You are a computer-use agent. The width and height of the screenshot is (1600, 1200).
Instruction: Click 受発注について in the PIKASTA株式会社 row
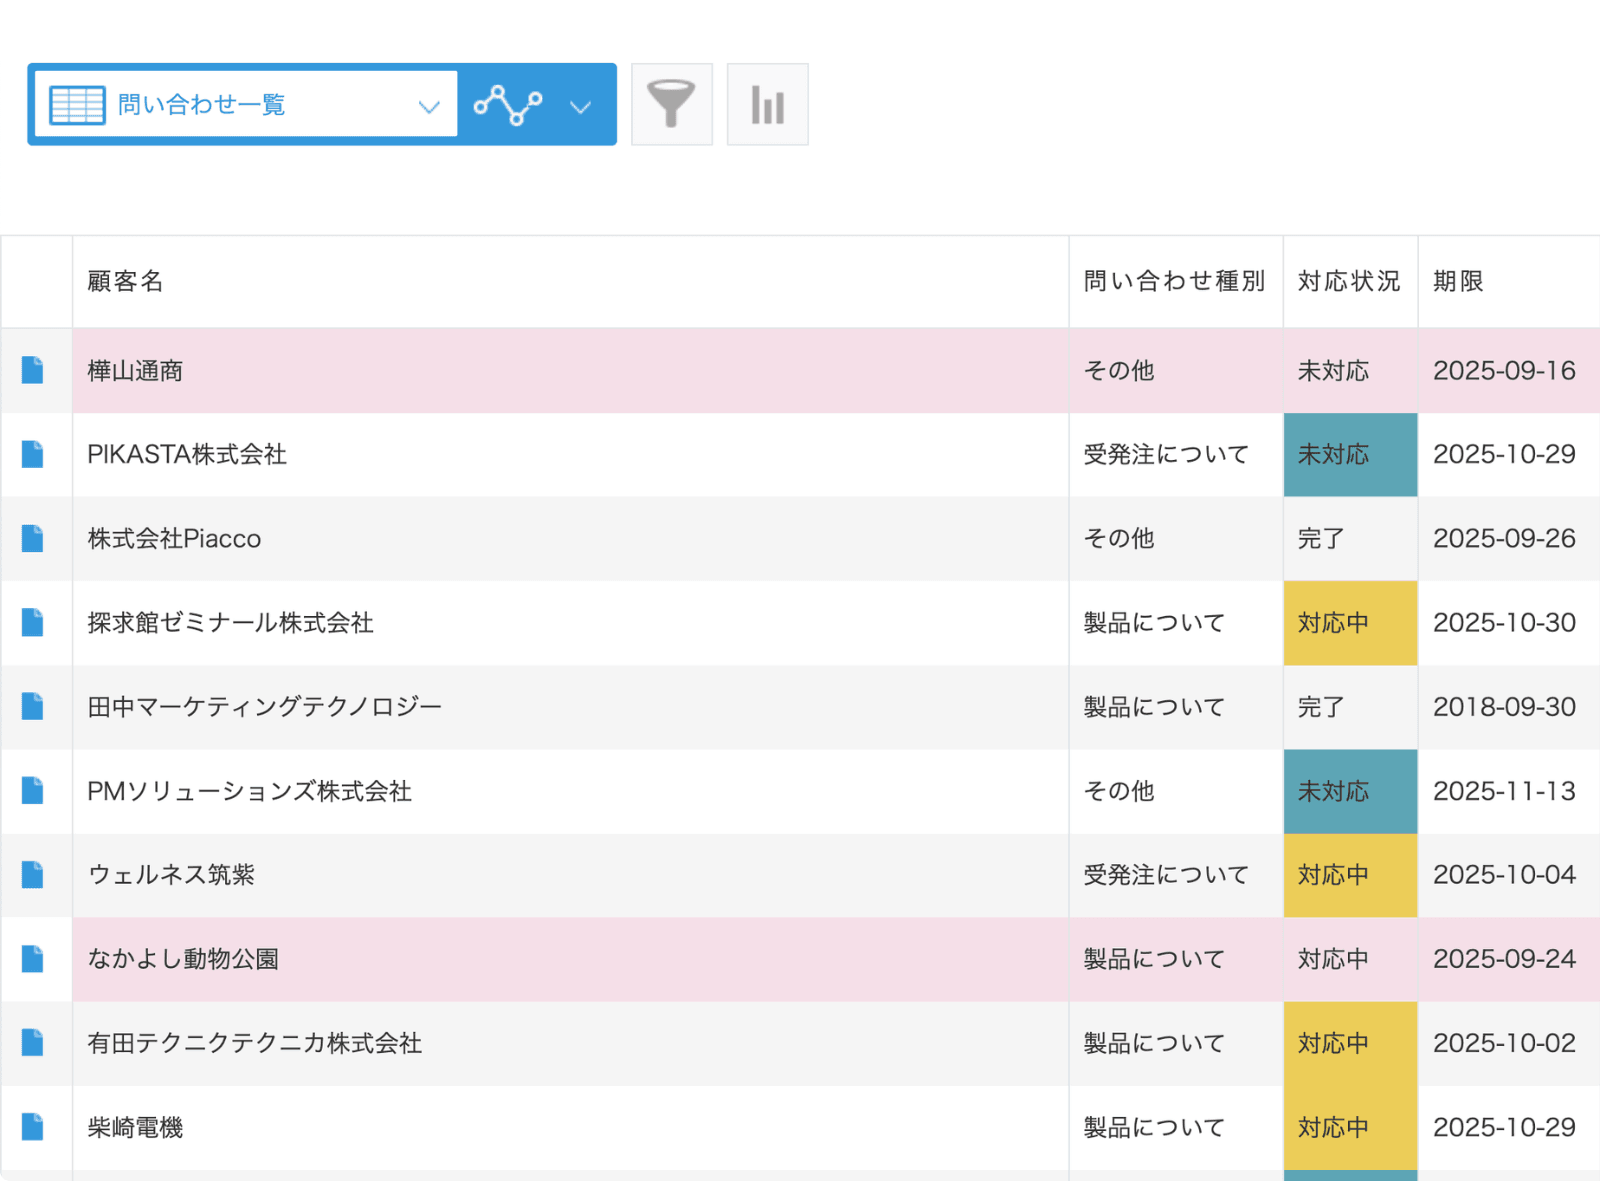[1166, 455]
